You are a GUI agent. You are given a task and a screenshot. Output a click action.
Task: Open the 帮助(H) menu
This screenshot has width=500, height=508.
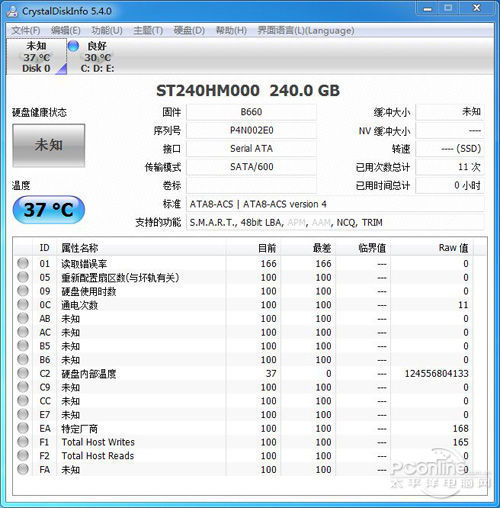point(231,31)
